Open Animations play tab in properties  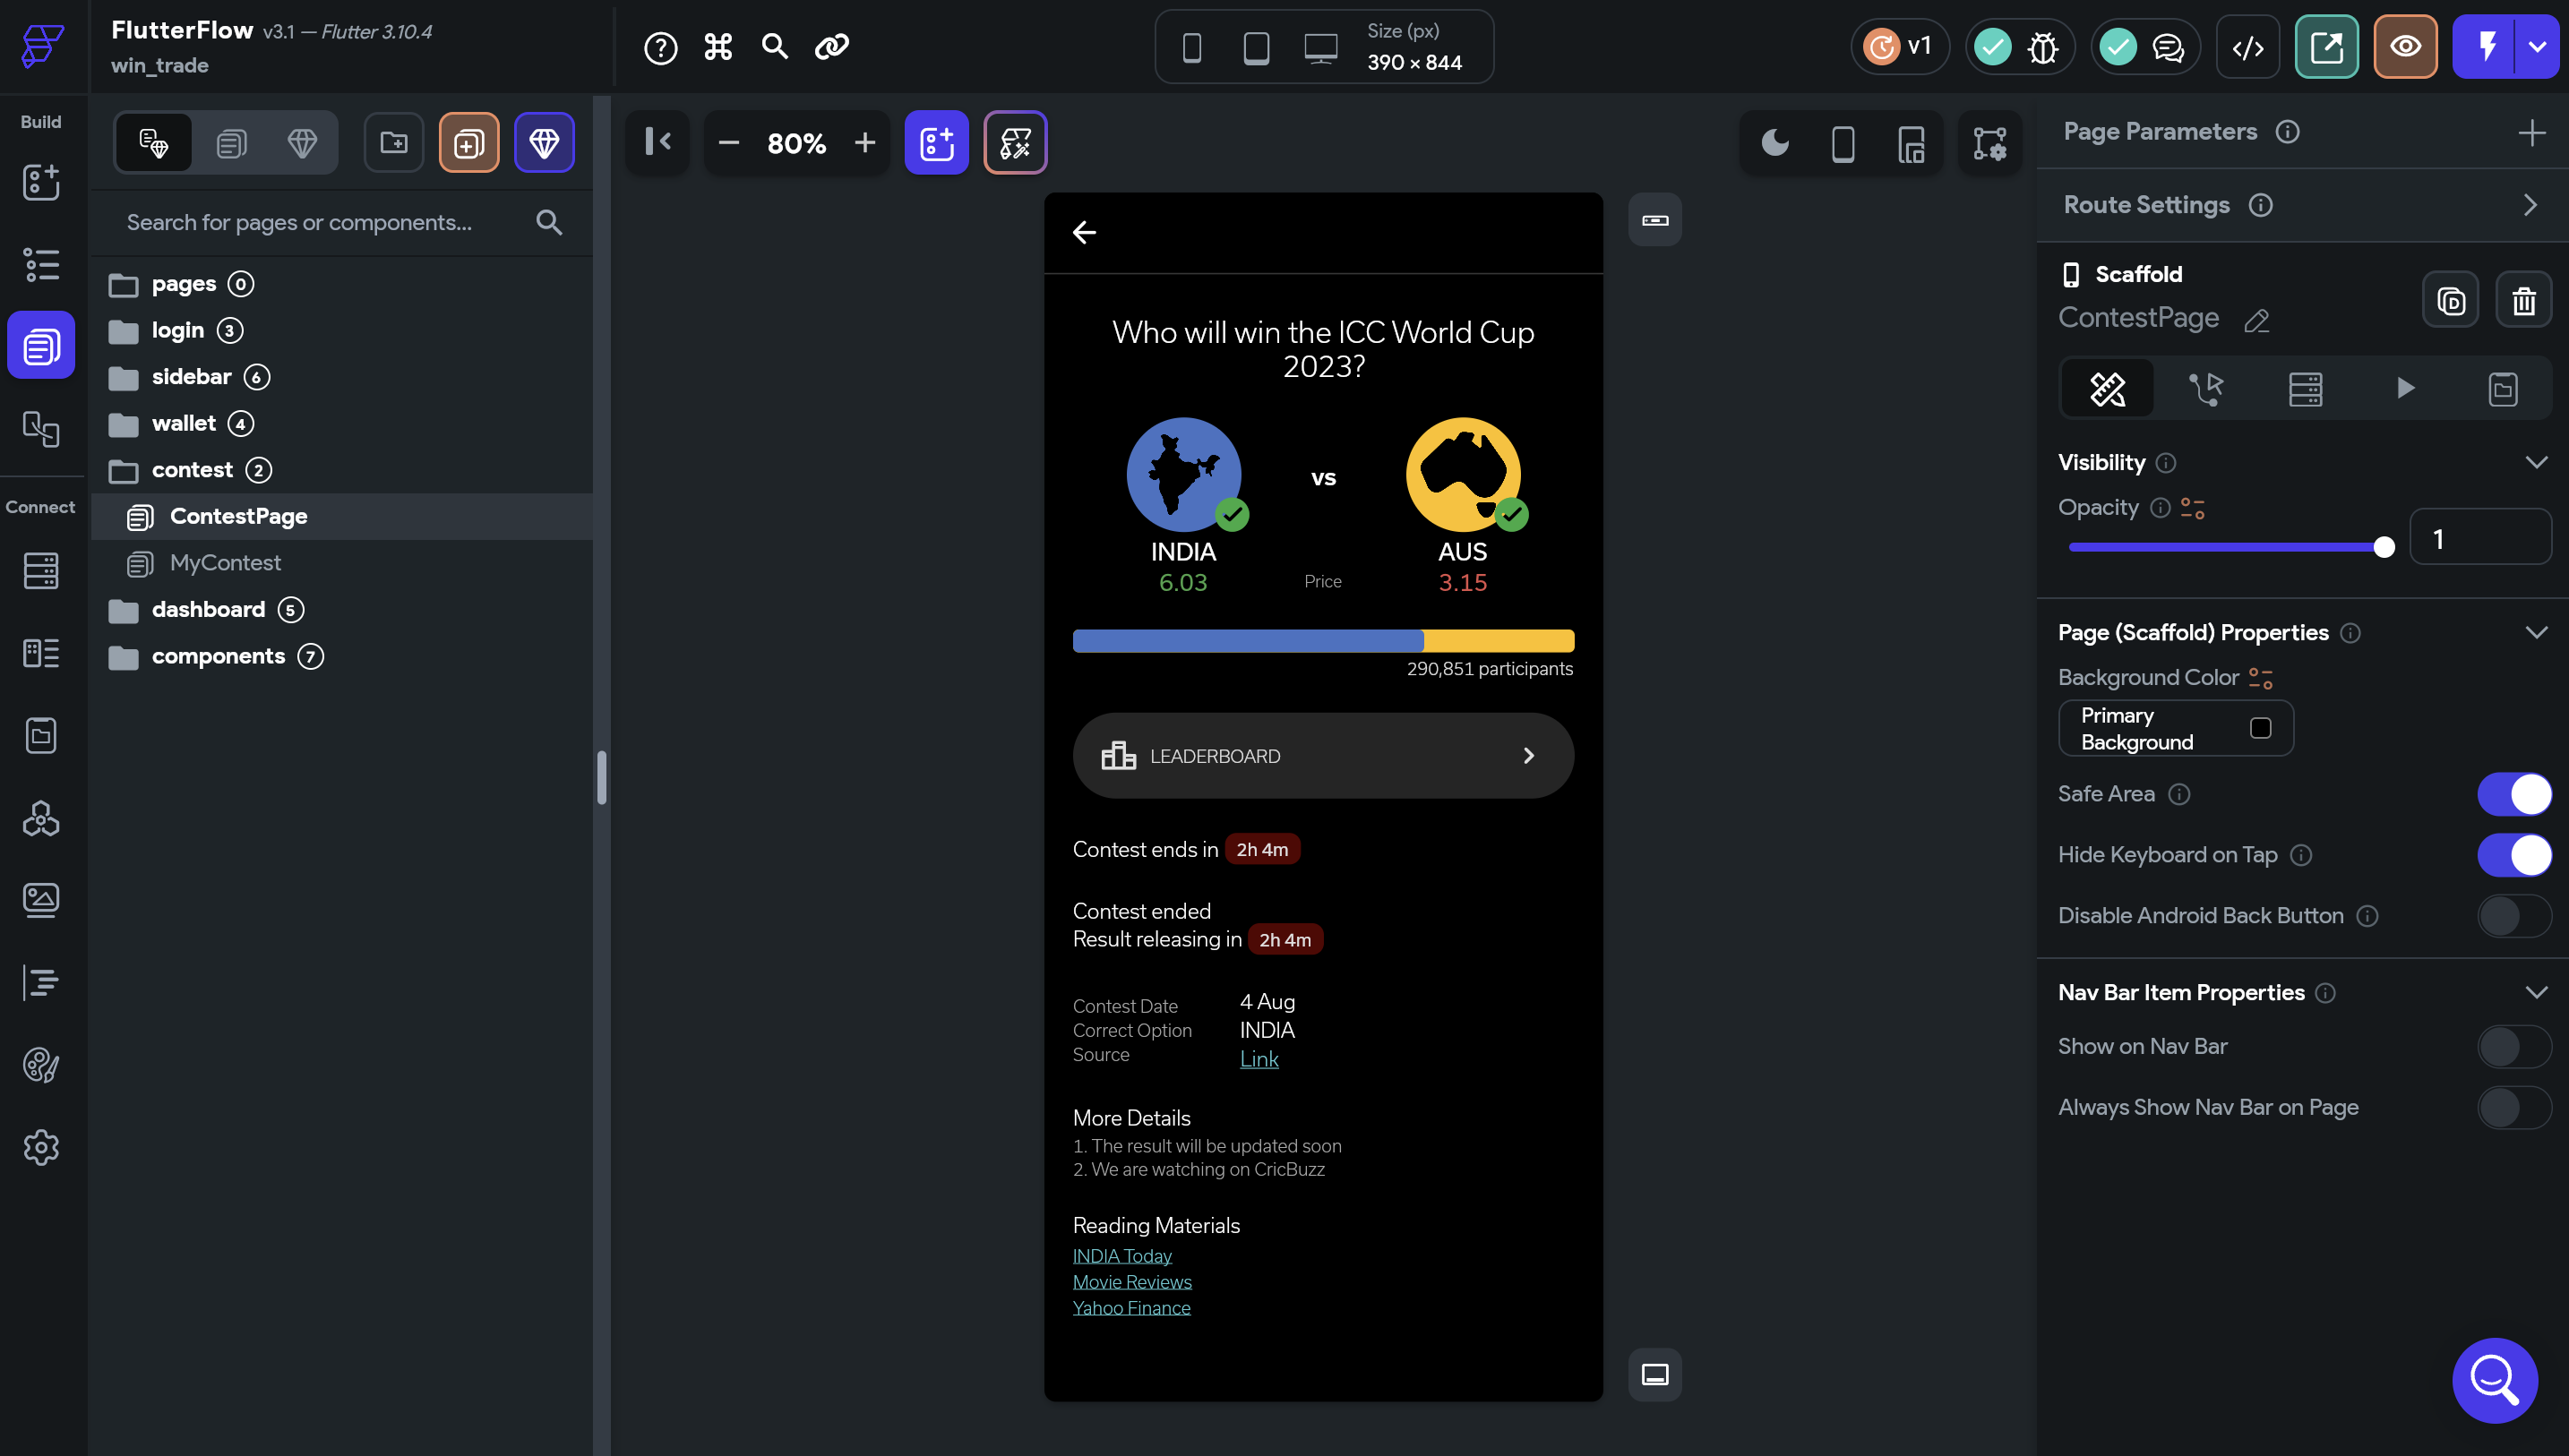tap(2405, 388)
